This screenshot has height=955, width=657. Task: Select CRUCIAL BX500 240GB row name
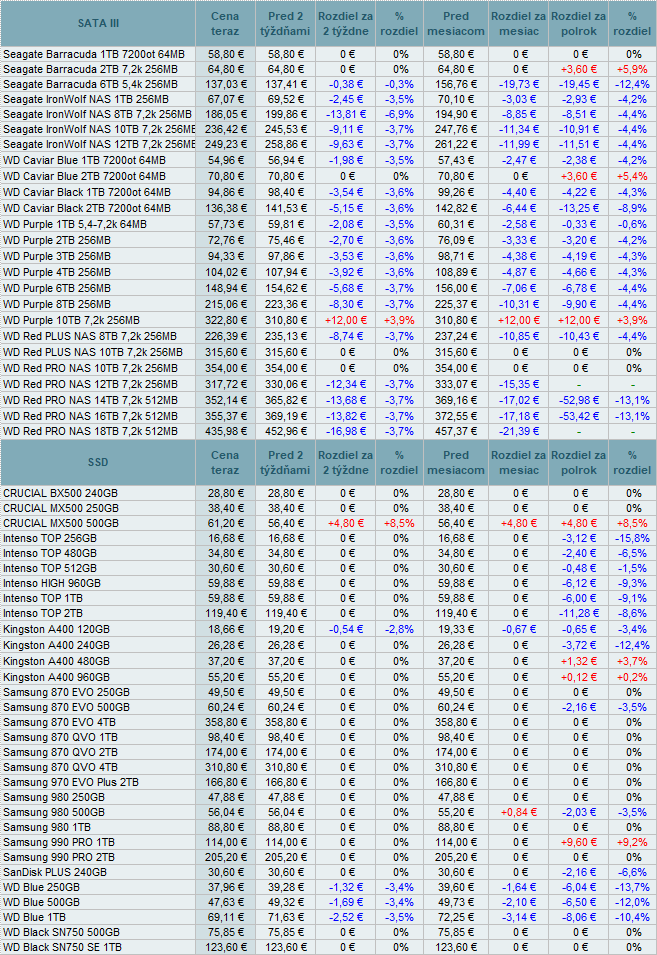click(60, 493)
